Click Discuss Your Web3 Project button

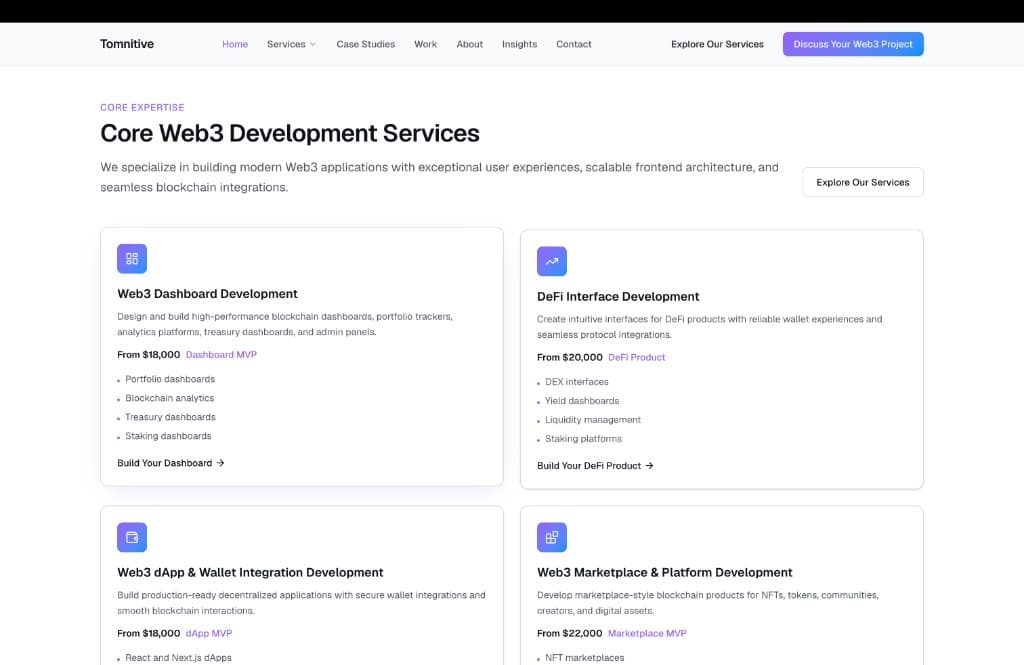click(853, 44)
